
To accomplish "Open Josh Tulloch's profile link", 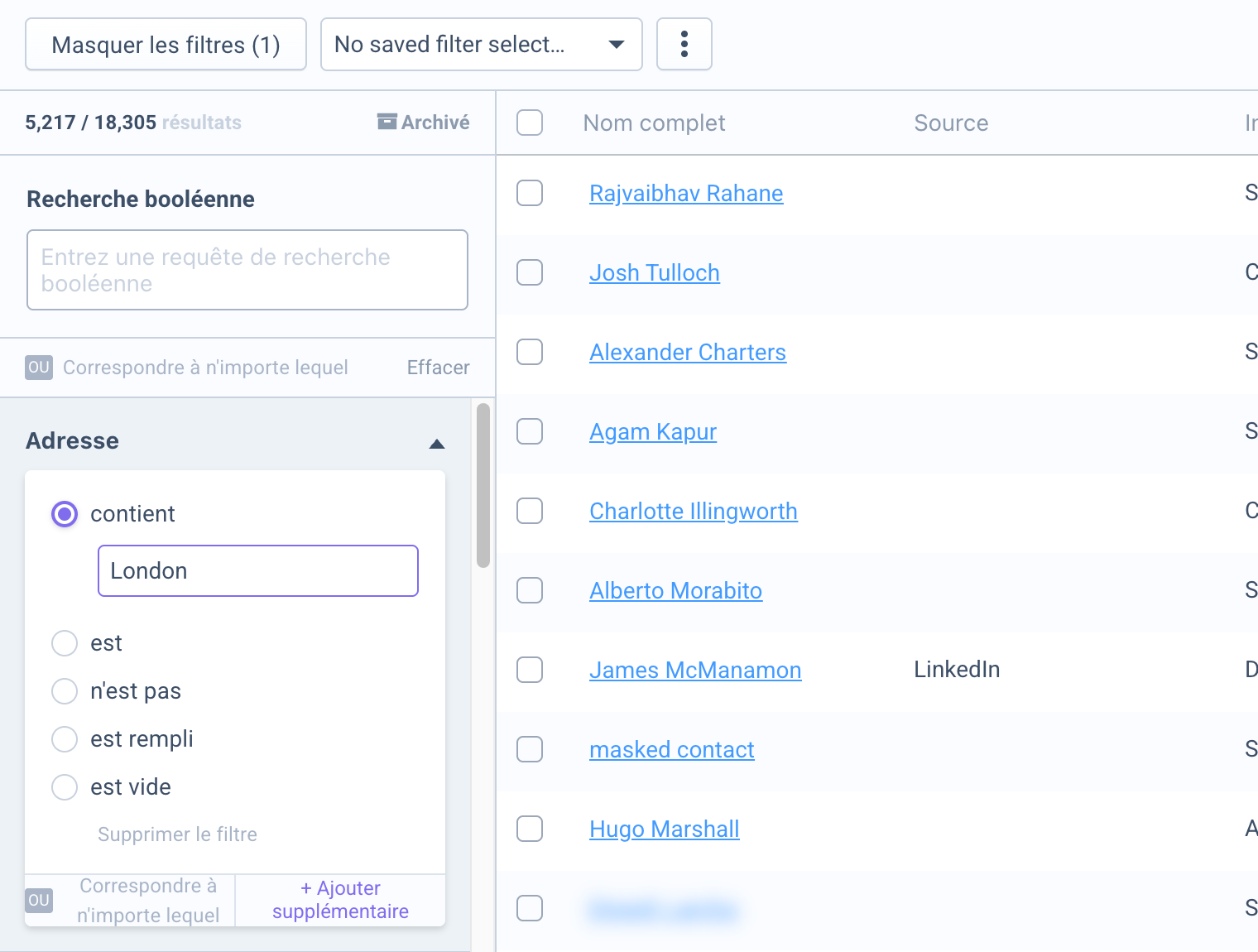I will pyautogui.click(x=654, y=272).
